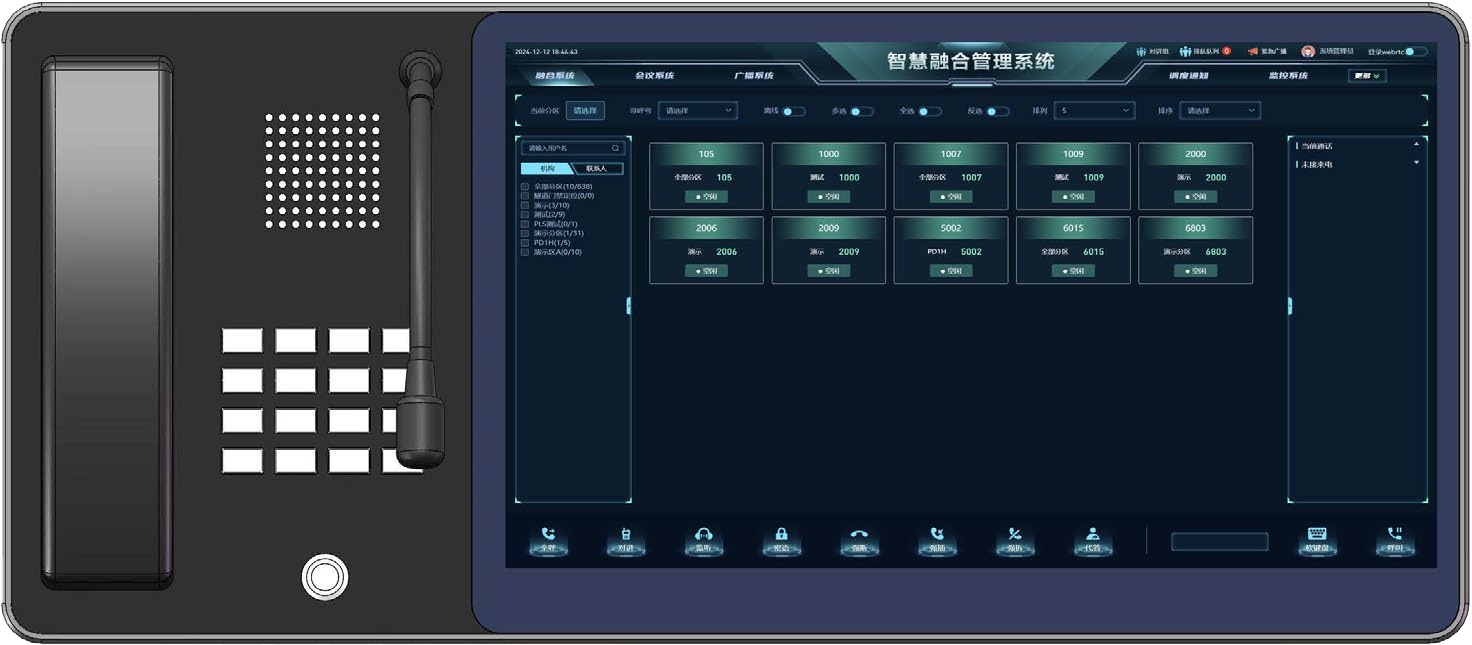This screenshot has width=1472, height=645.
Task: Switch to the 会议系统 tab
Action: 655,76
